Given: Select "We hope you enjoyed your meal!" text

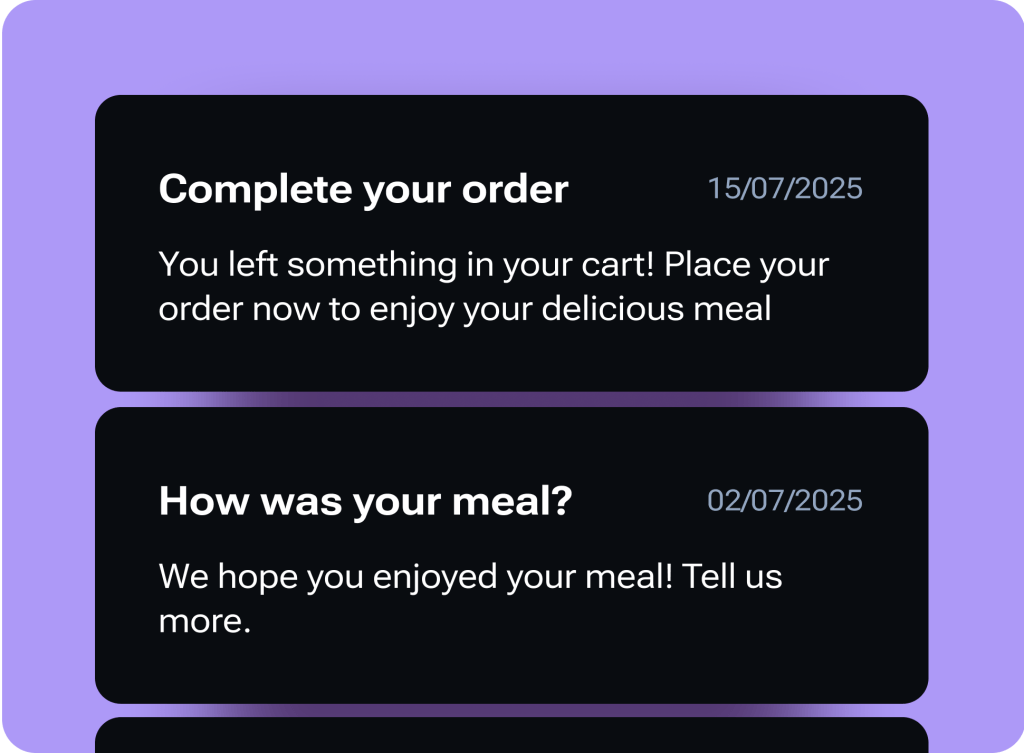Looking at the screenshot, I should (x=415, y=576).
